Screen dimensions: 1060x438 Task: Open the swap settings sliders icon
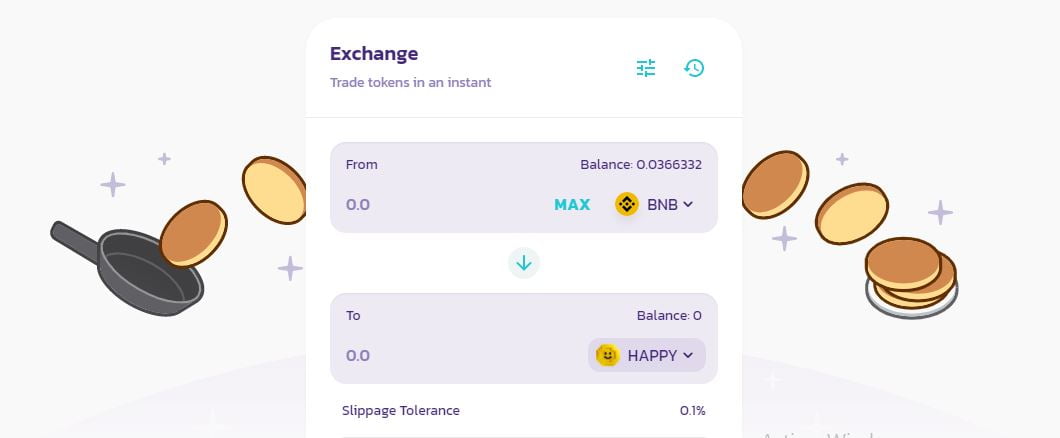point(646,68)
